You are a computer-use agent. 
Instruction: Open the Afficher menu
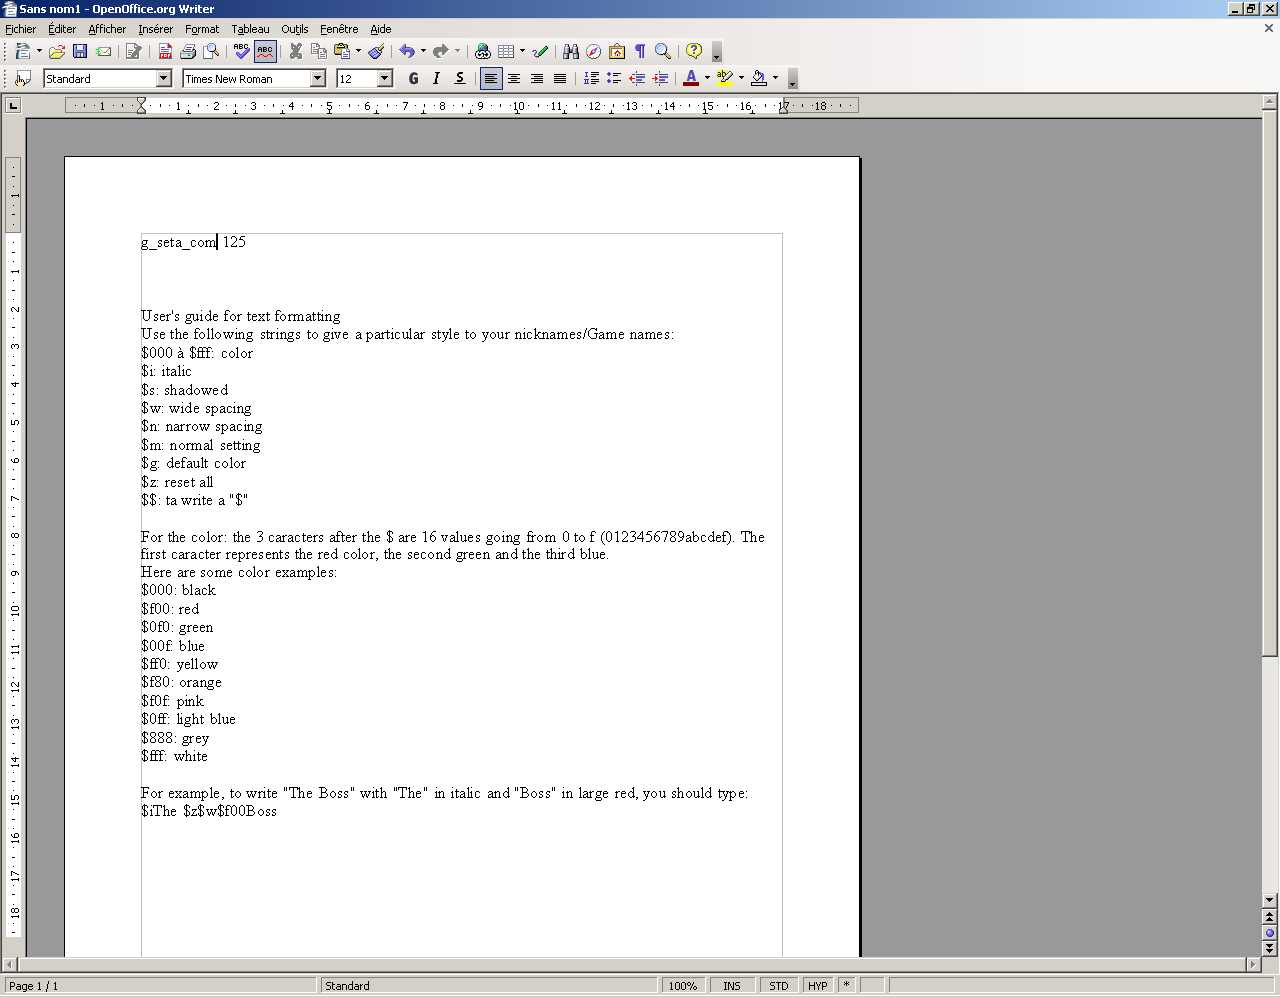107,29
